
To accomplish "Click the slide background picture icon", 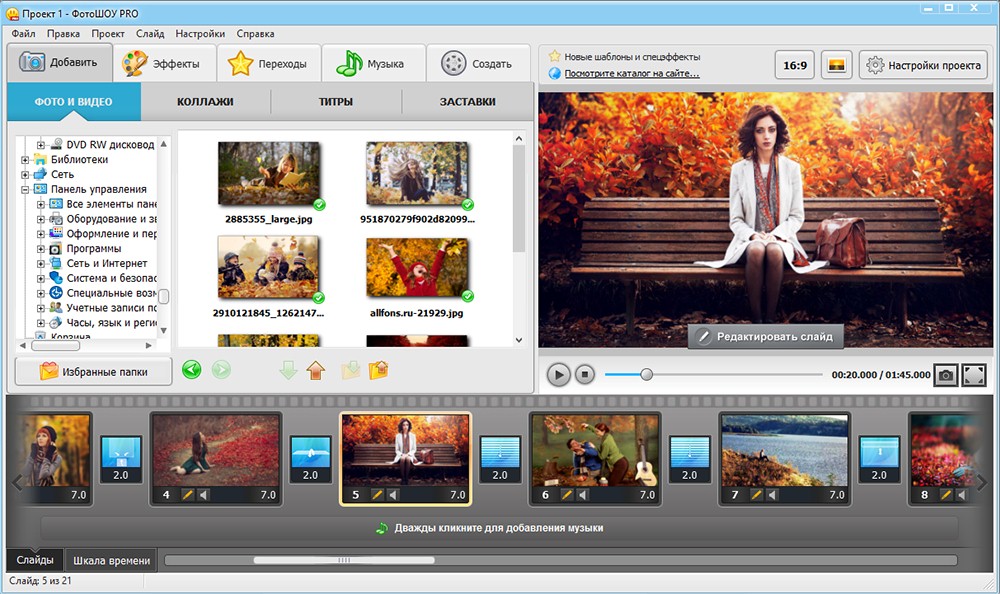I will [836, 66].
